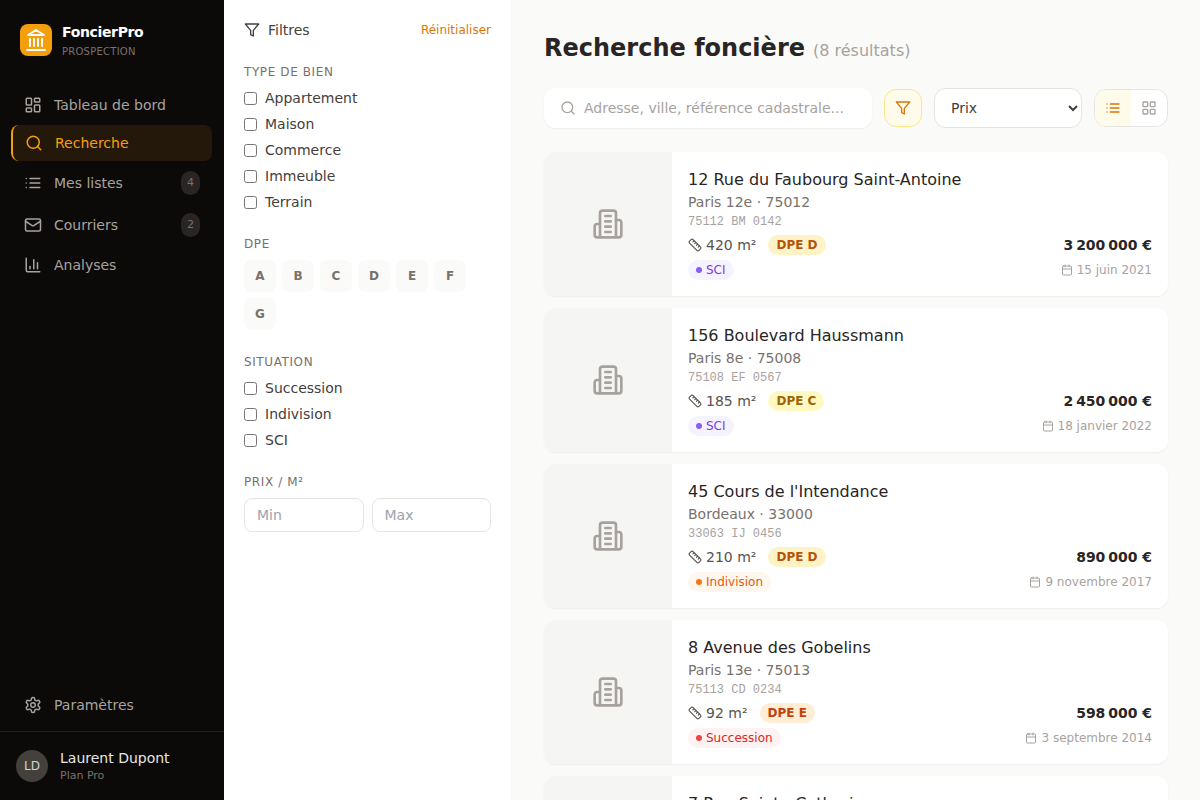Click the building thumbnail for Boulevard Haussmann
The height and width of the screenshot is (800, 1200).
(x=608, y=380)
